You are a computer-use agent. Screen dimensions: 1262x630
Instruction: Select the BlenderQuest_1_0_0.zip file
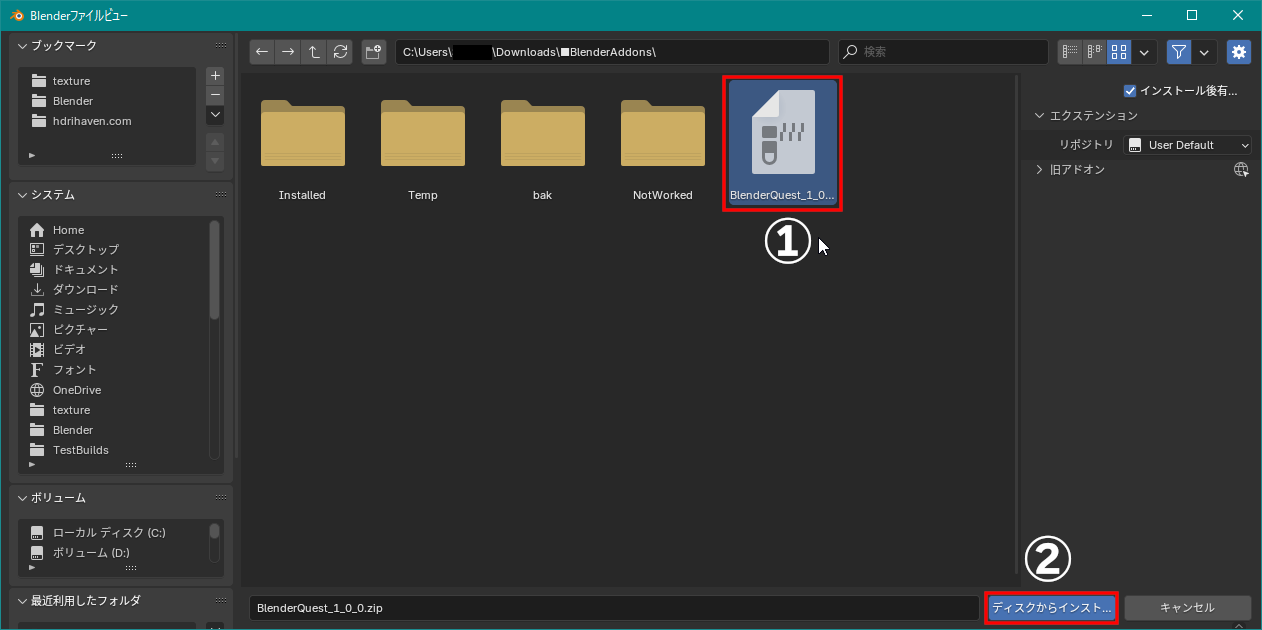(x=782, y=140)
